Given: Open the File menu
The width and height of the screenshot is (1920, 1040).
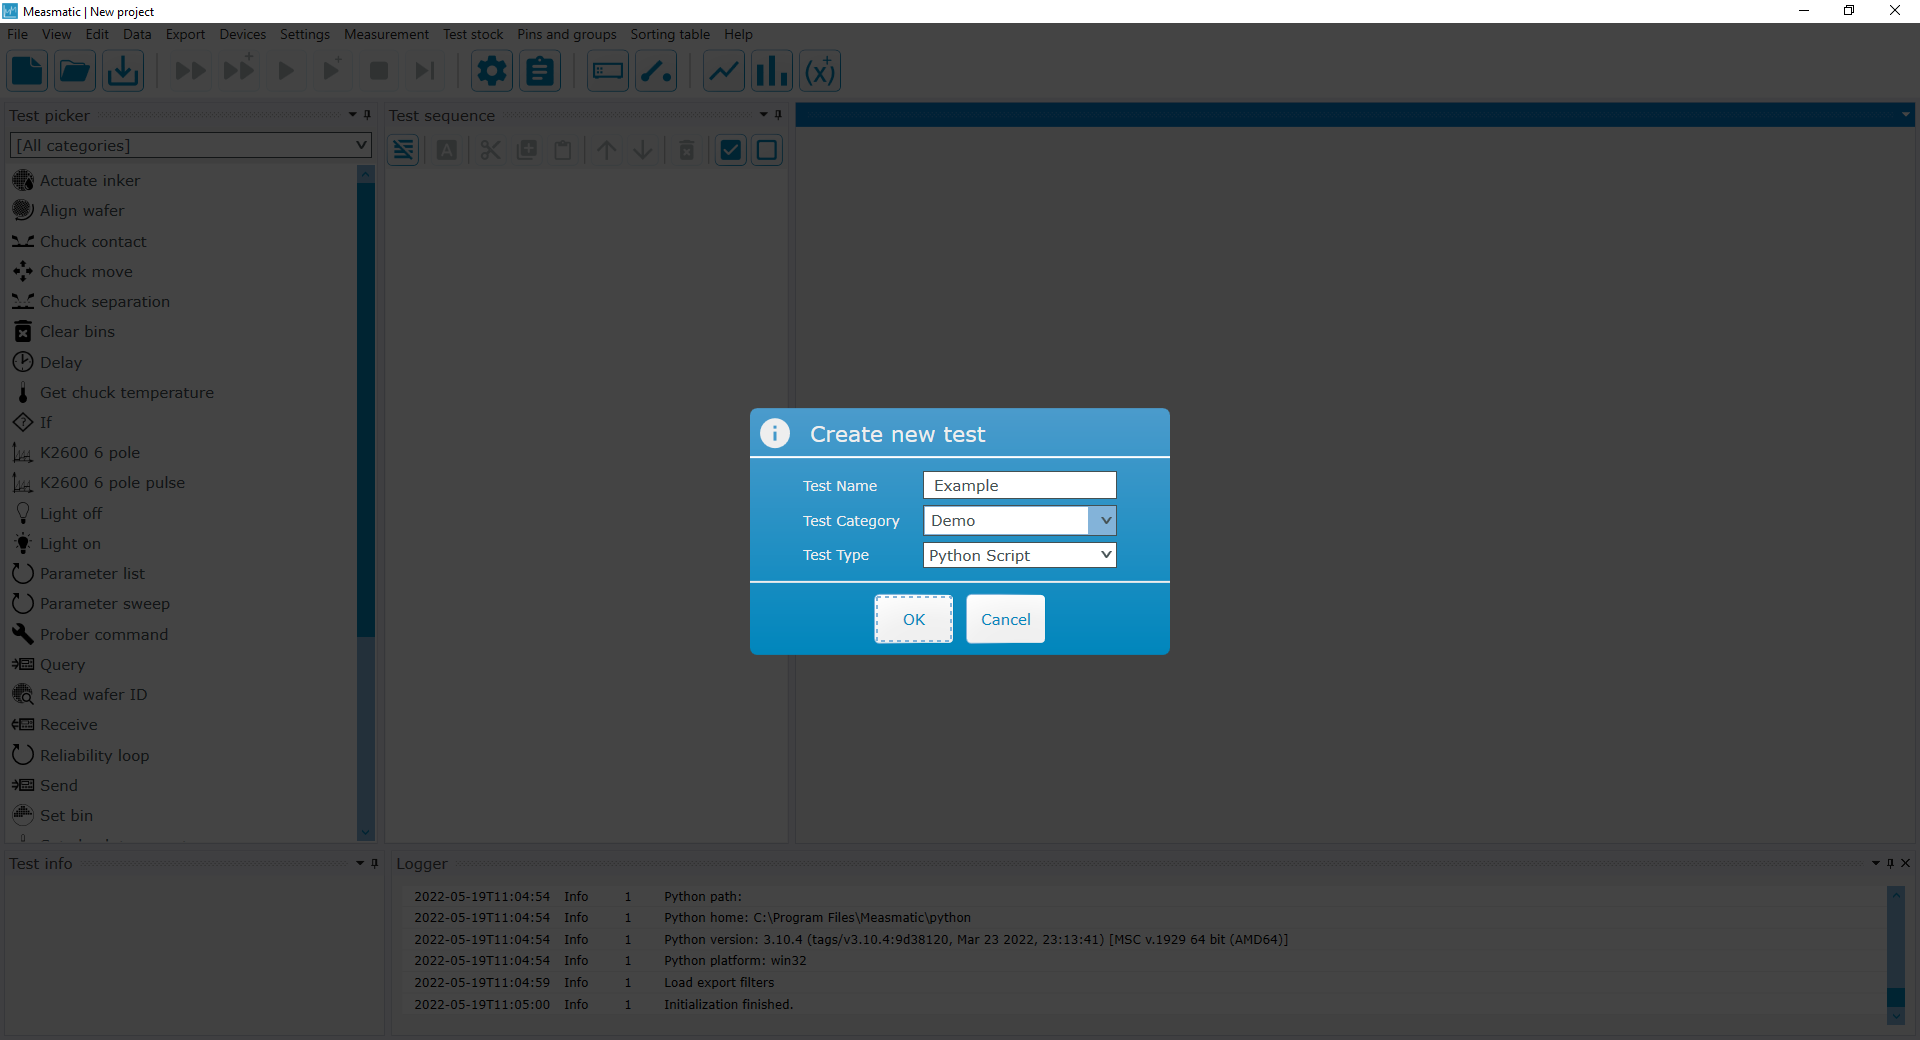Looking at the screenshot, I should (x=18, y=34).
